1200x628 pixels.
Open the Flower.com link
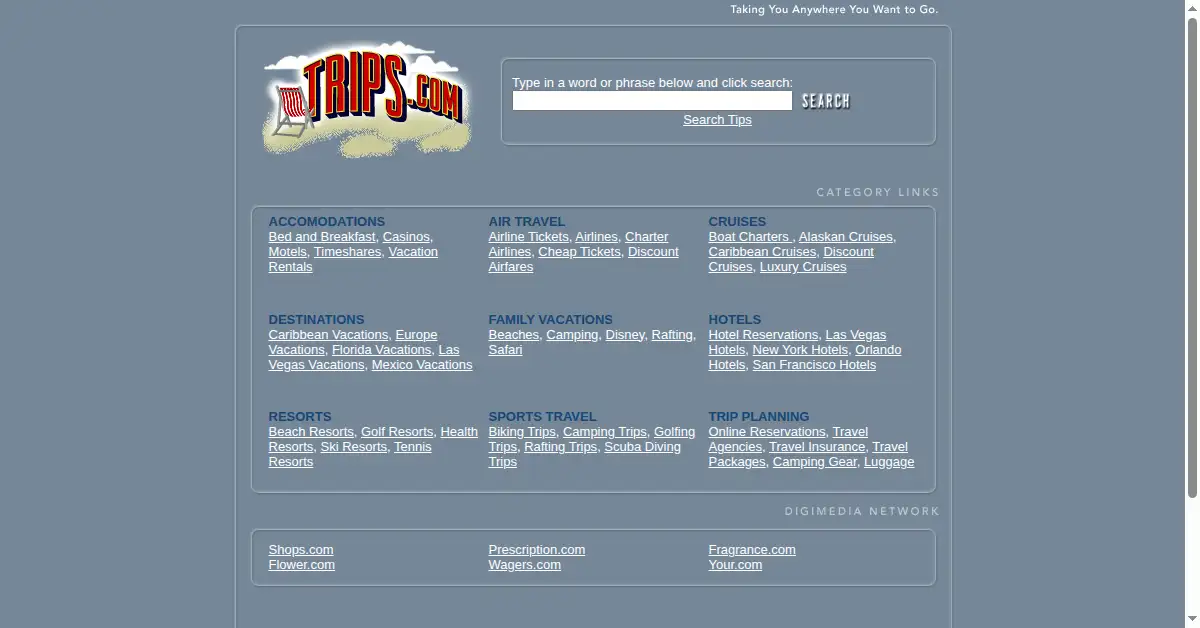302,565
